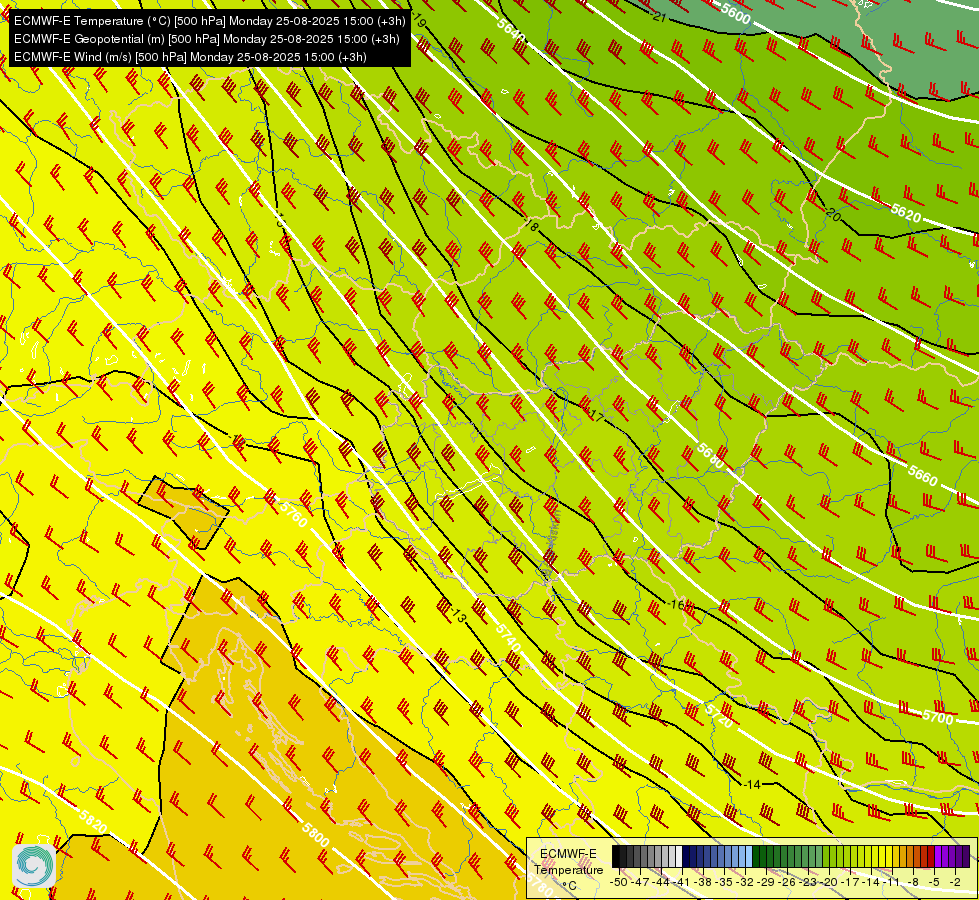The width and height of the screenshot is (979, 900).
Task: Click the -44 value on the legend
Action: click(661, 882)
